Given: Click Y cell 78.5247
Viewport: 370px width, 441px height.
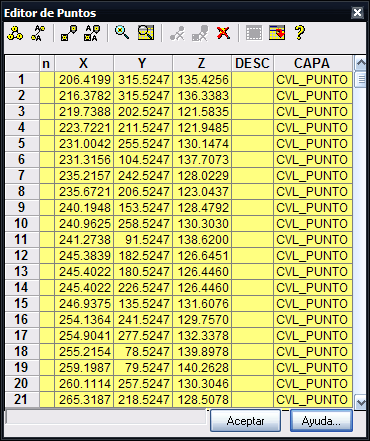Looking at the screenshot, I should tap(143, 351).
